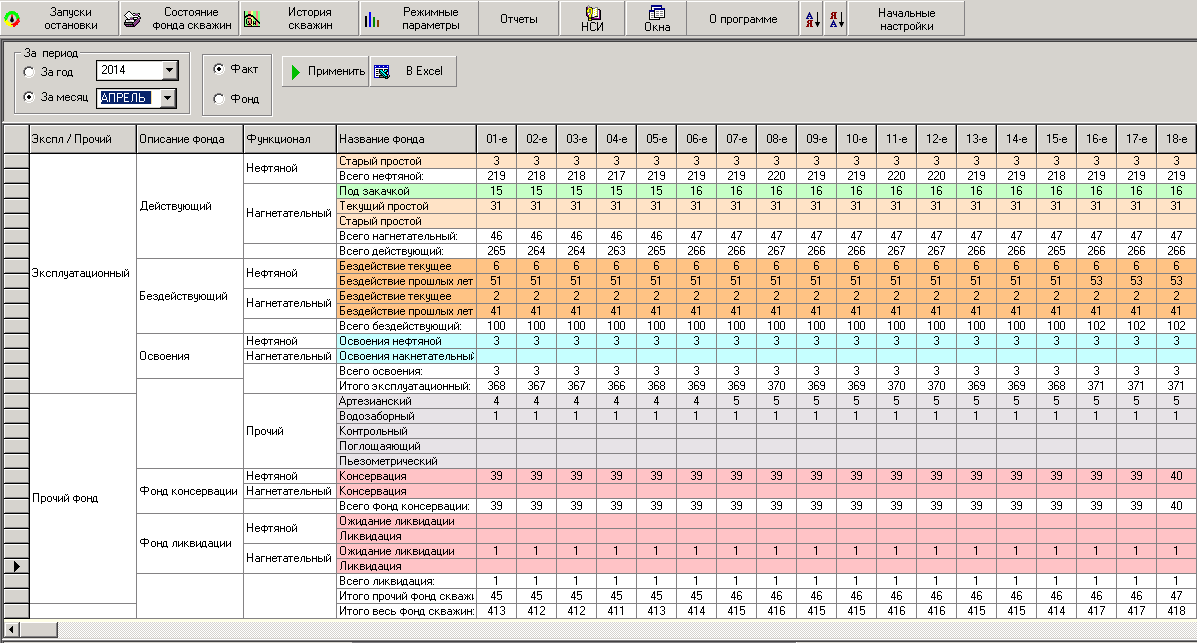Export the table with В Excel
The width and height of the screenshot is (1199, 643).
pyautogui.click(x=413, y=71)
